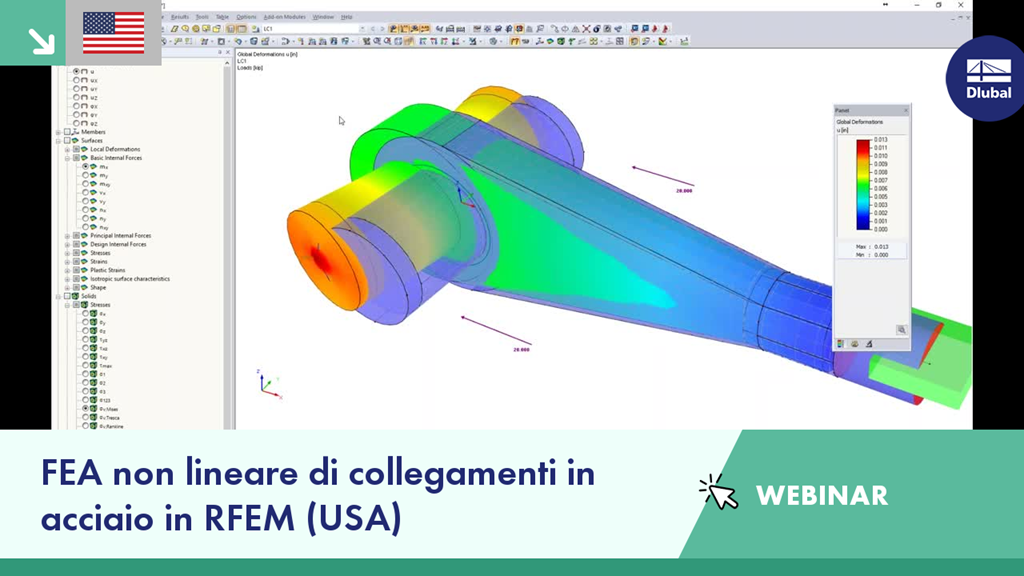Select the nxy internal force radio button

(86, 227)
